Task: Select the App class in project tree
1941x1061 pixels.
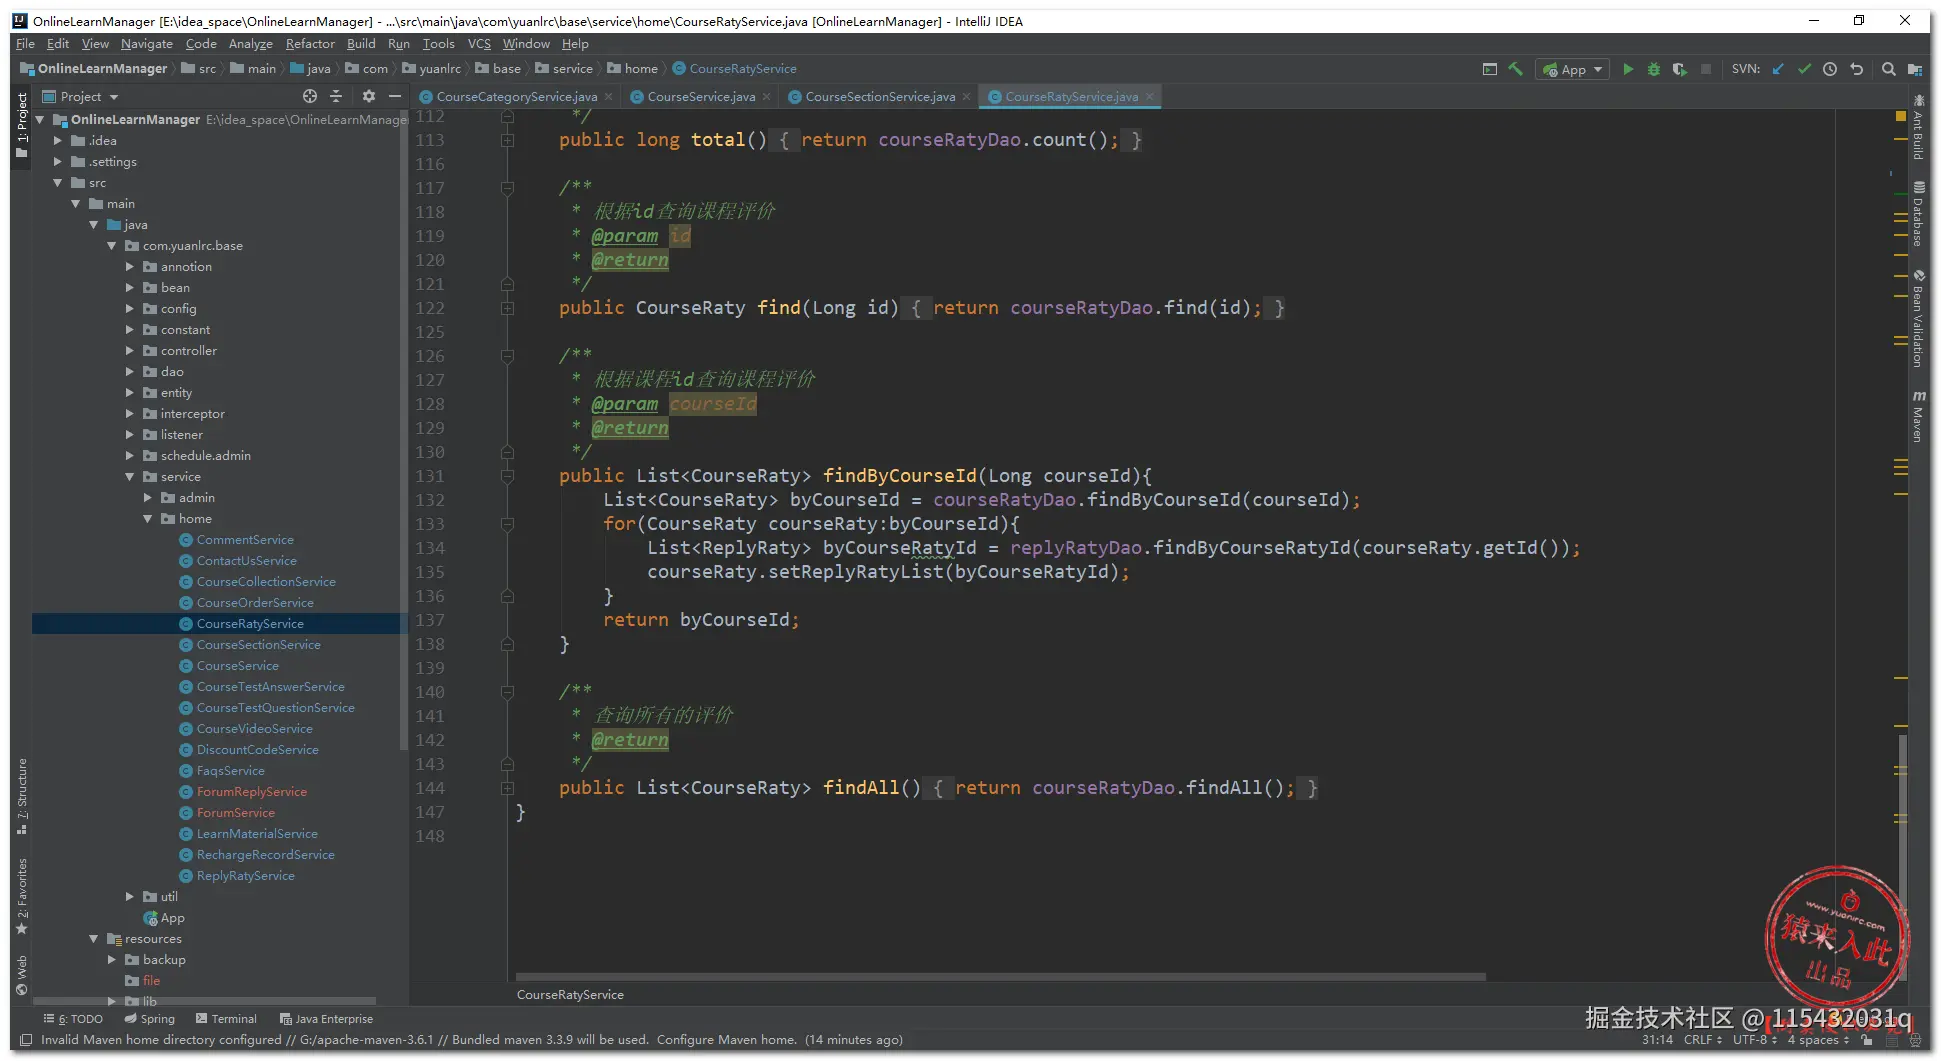Action: point(164,918)
